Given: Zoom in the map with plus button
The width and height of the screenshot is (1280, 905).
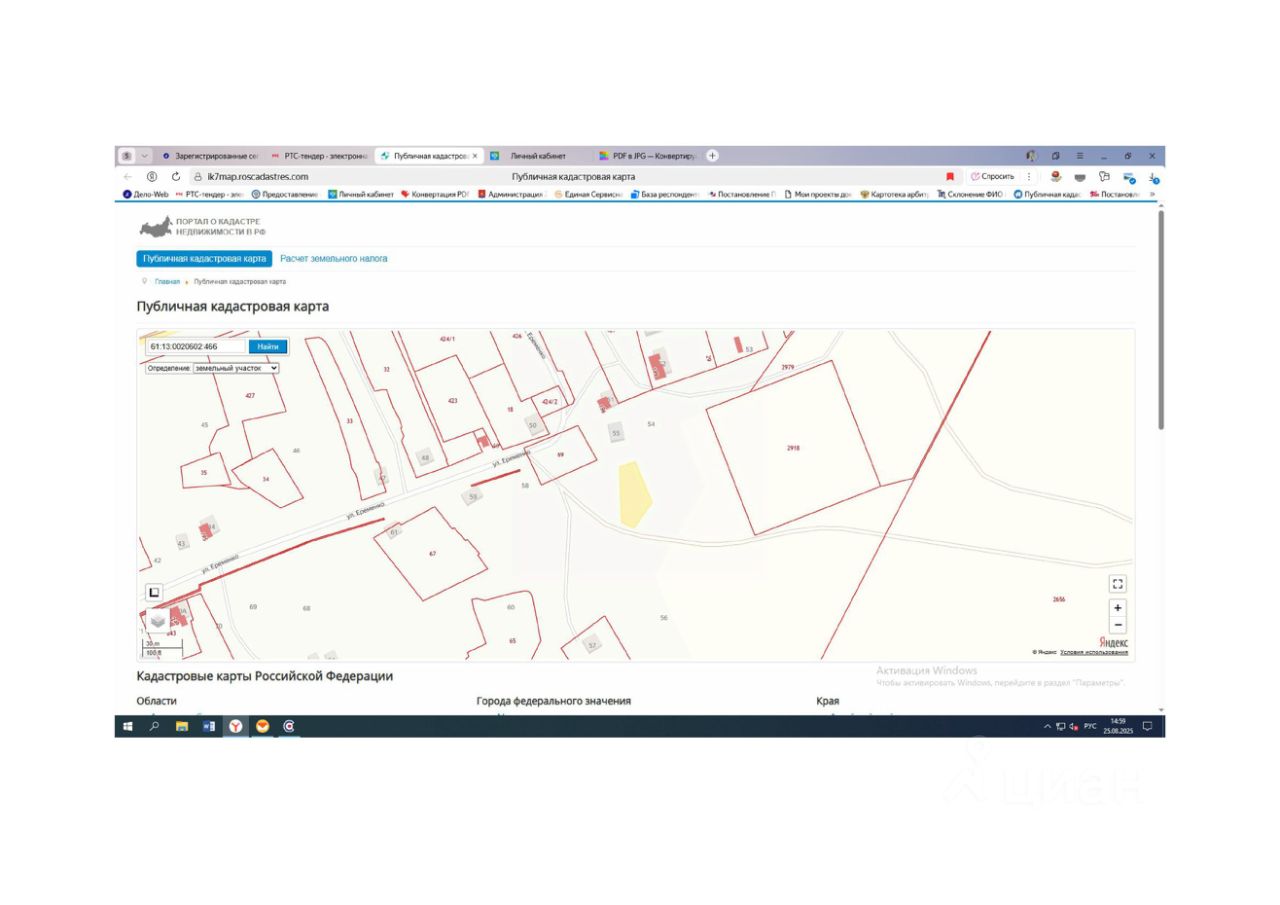Looking at the screenshot, I should click(x=1118, y=608).
